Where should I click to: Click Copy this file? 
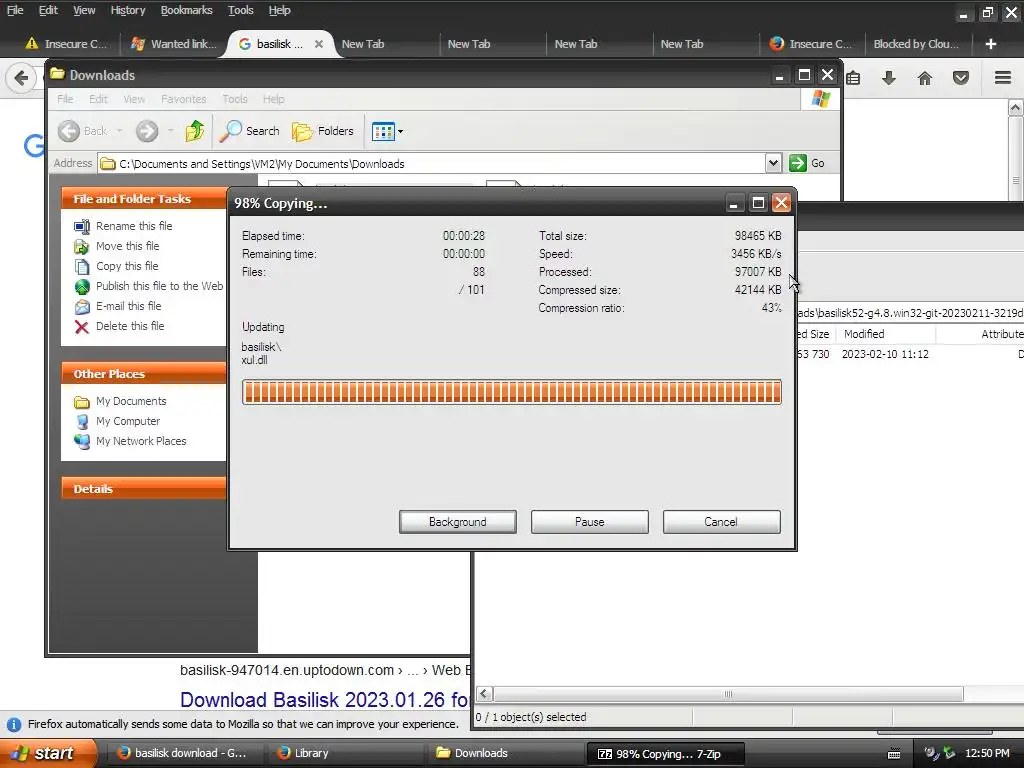(127, 266)
